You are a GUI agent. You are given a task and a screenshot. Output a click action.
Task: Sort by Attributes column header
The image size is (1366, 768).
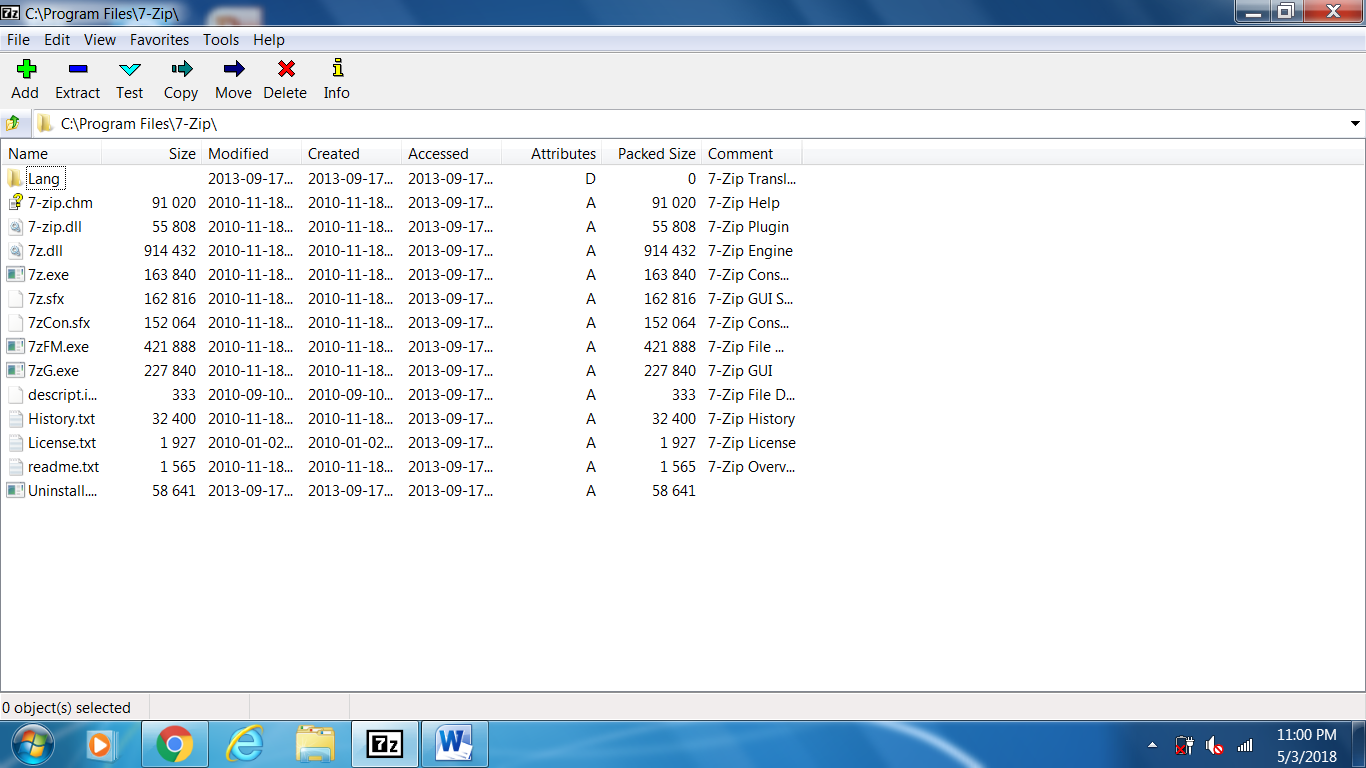coord(552,154)
